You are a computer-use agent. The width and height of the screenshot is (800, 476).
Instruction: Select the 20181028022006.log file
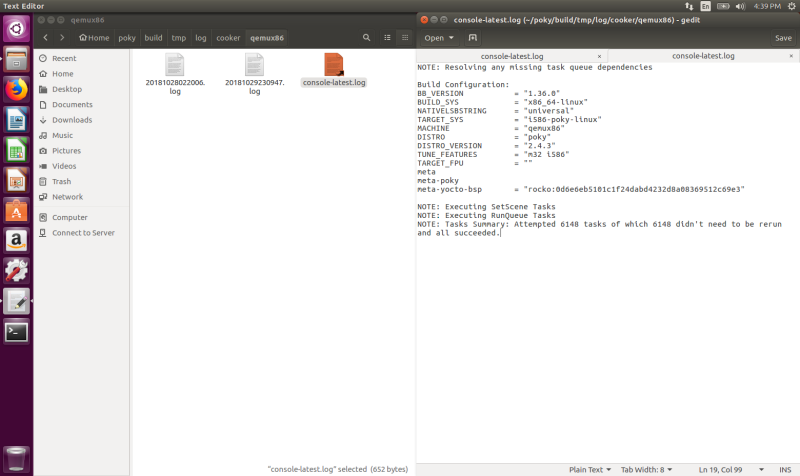[175, 74]
